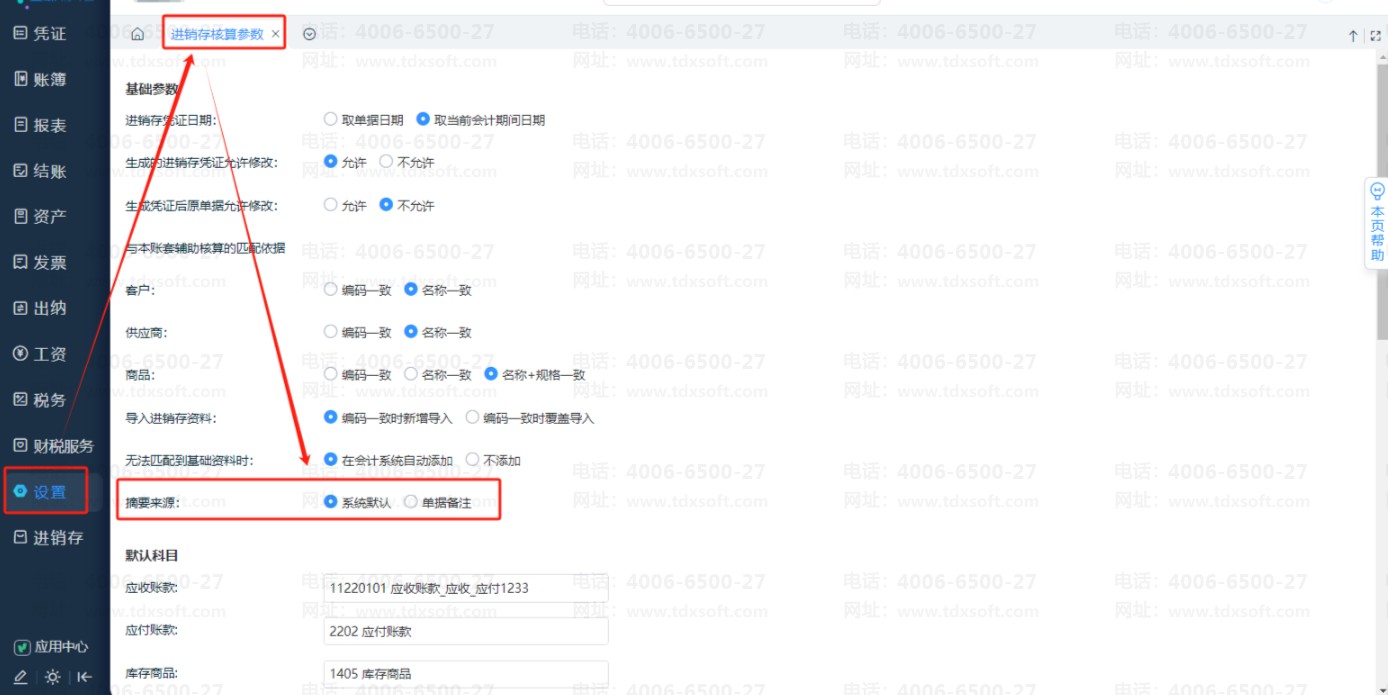The width and height of the screenshot is (1388, 695).
Task: Open 应用中心 app center
Action: [x=51, y=647]
